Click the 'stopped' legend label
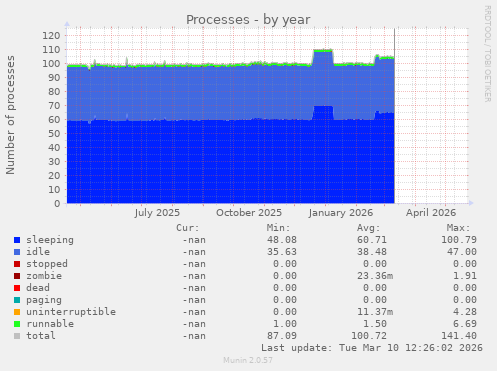Viewport: 497px width, 371px height. pyautogui.click(x=47, y=264)
